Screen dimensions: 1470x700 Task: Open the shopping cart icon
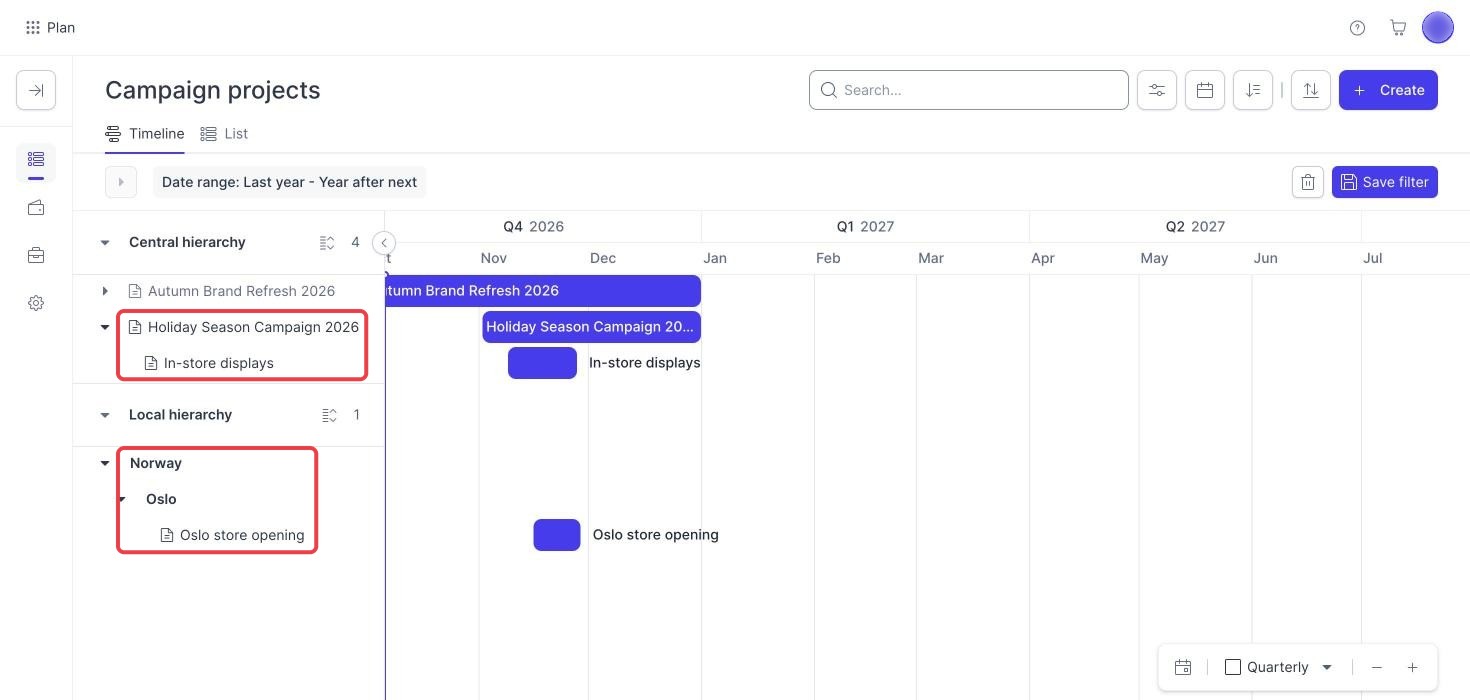point(1398,28)
